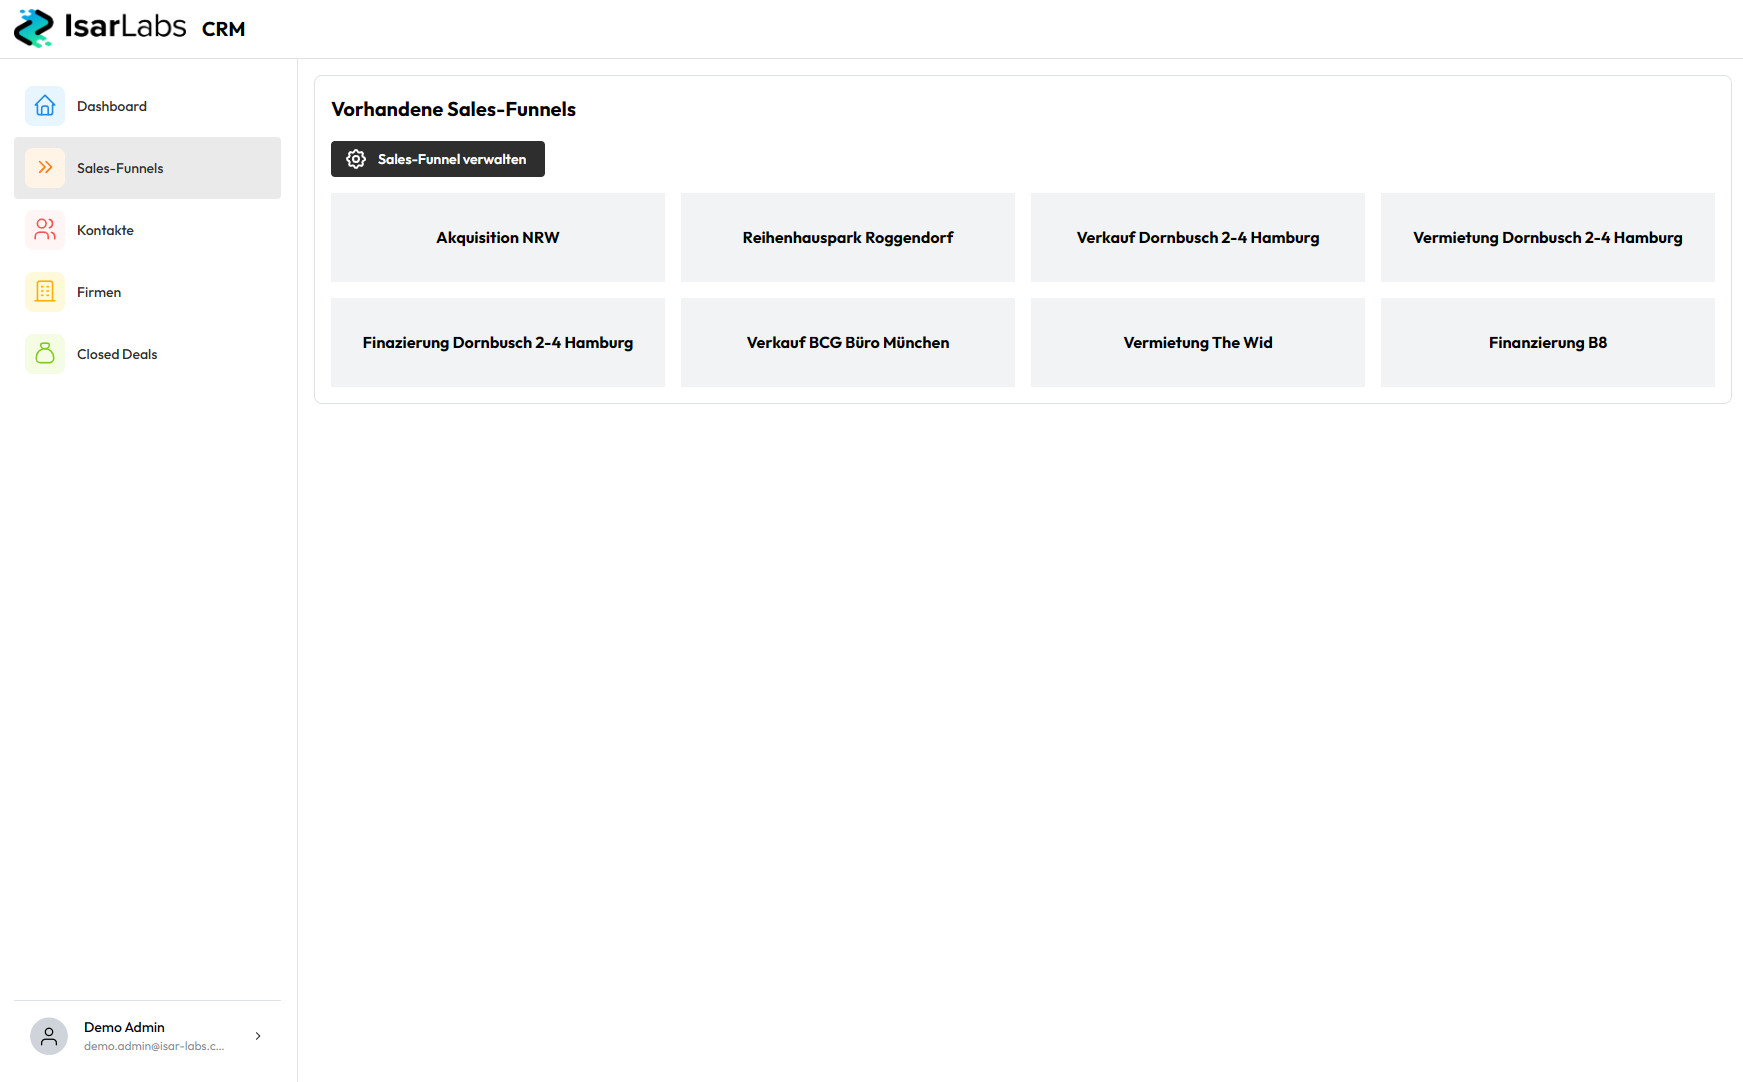The image size is (1743, 1082).
Task: Select the Verkauf BCG Büro München funnel
Action: [x=847, y=342]
